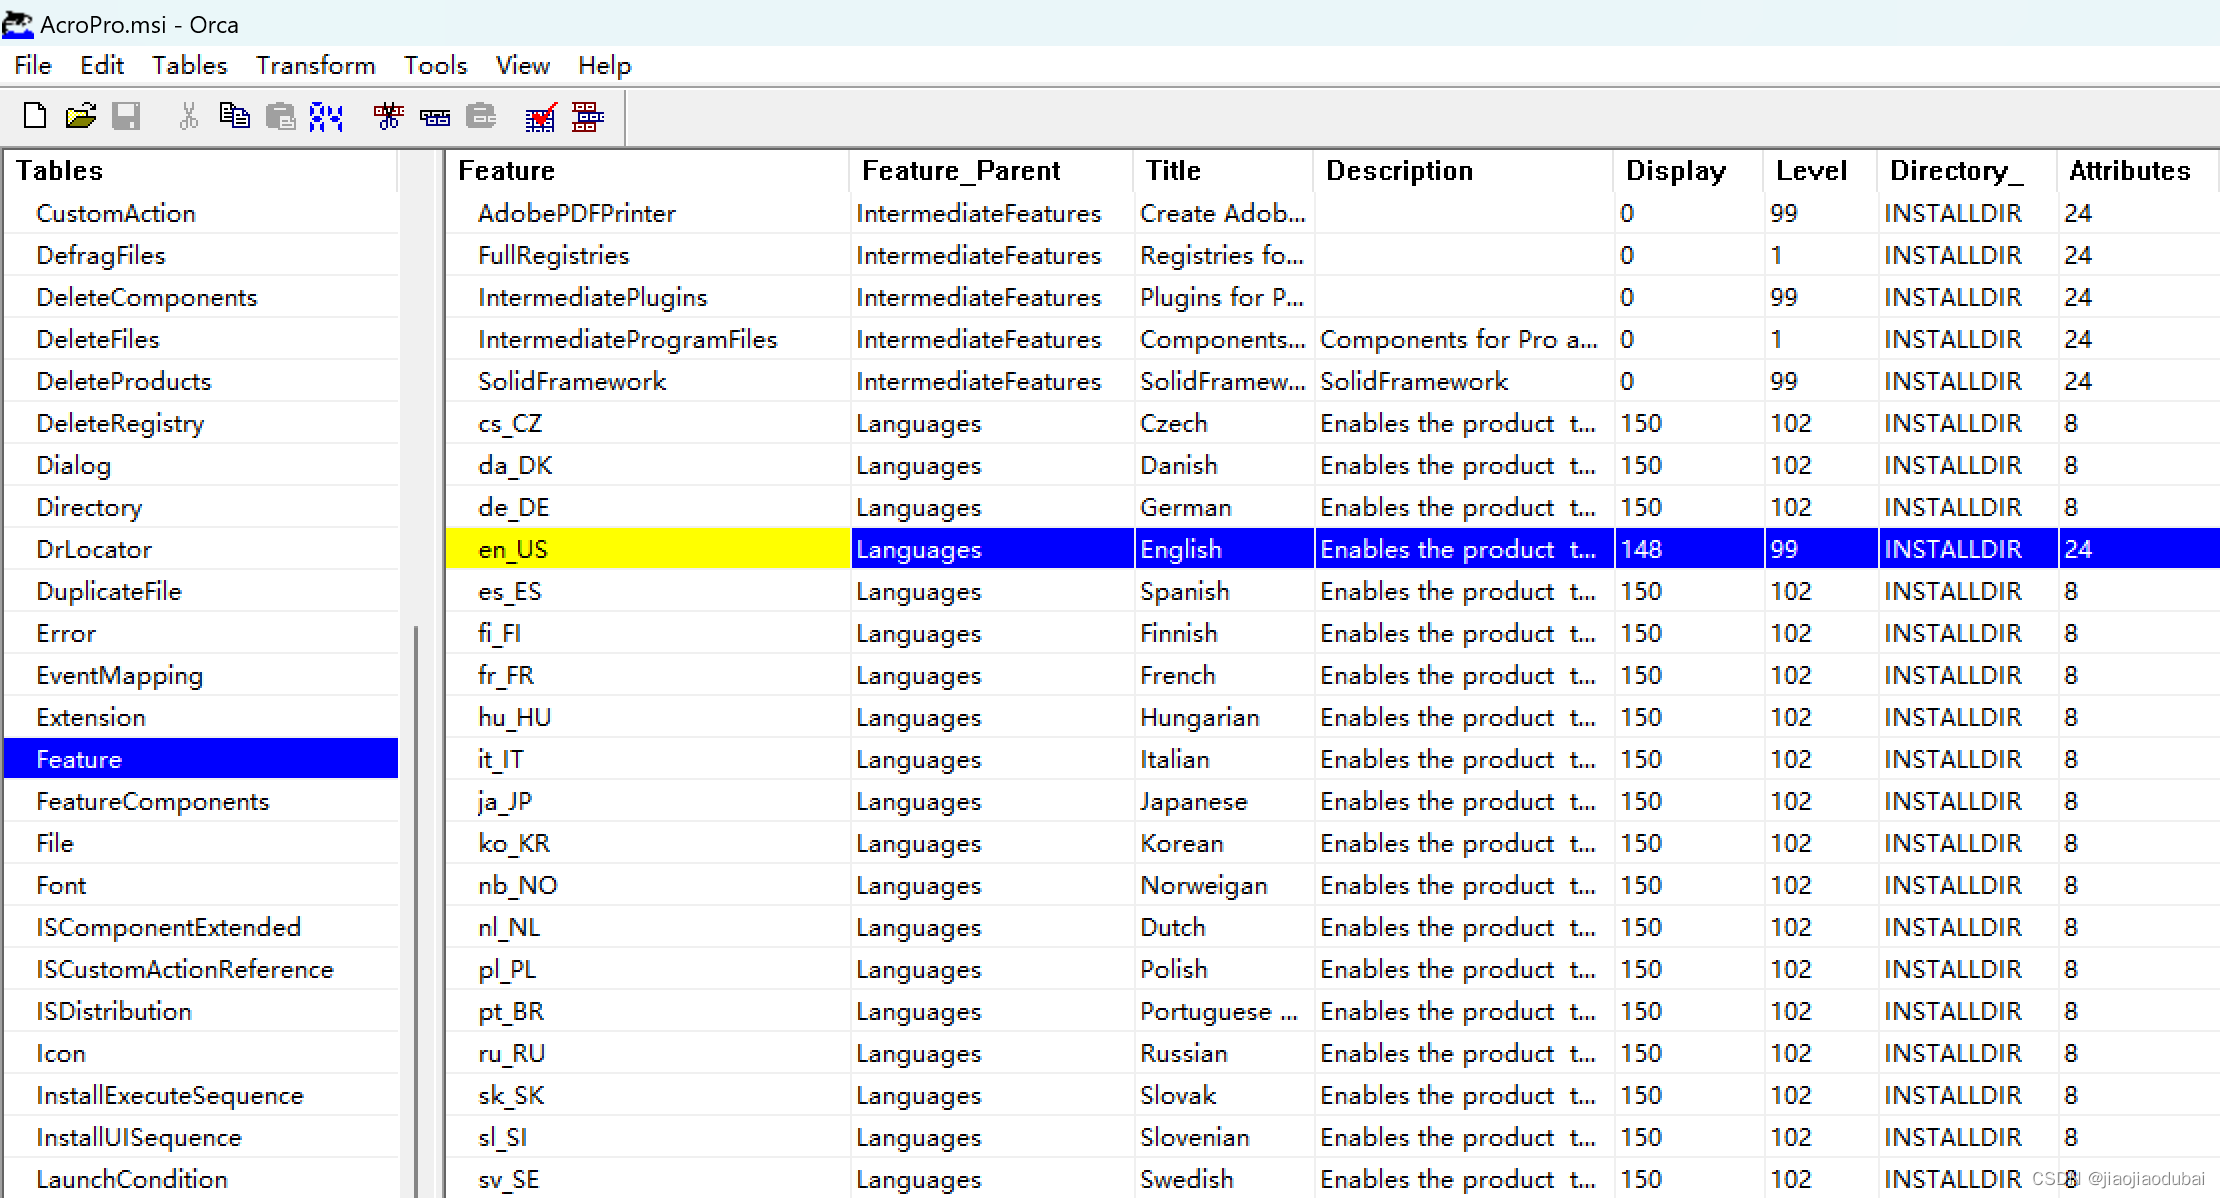The height and width of the screenshot is (1198, 2220).
Task: Click the Cut Row toolbar icon
Action: (388, 117)
